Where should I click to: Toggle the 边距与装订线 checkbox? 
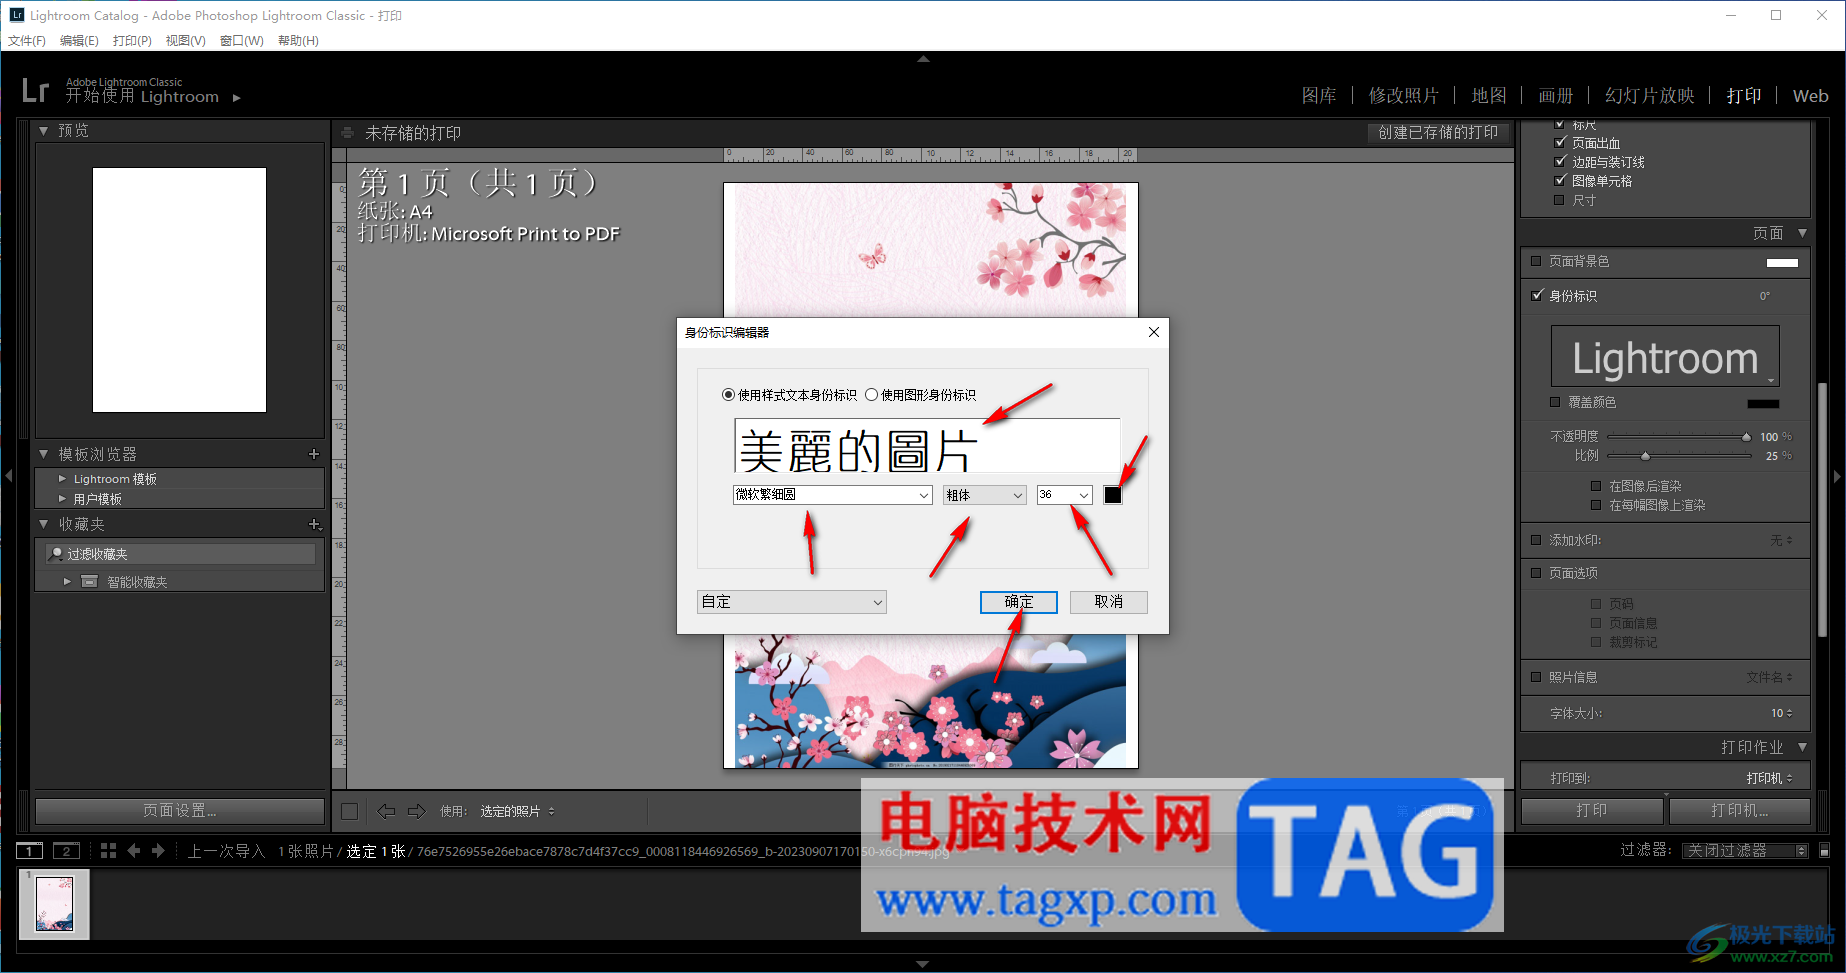click(x=1560, y=162)
